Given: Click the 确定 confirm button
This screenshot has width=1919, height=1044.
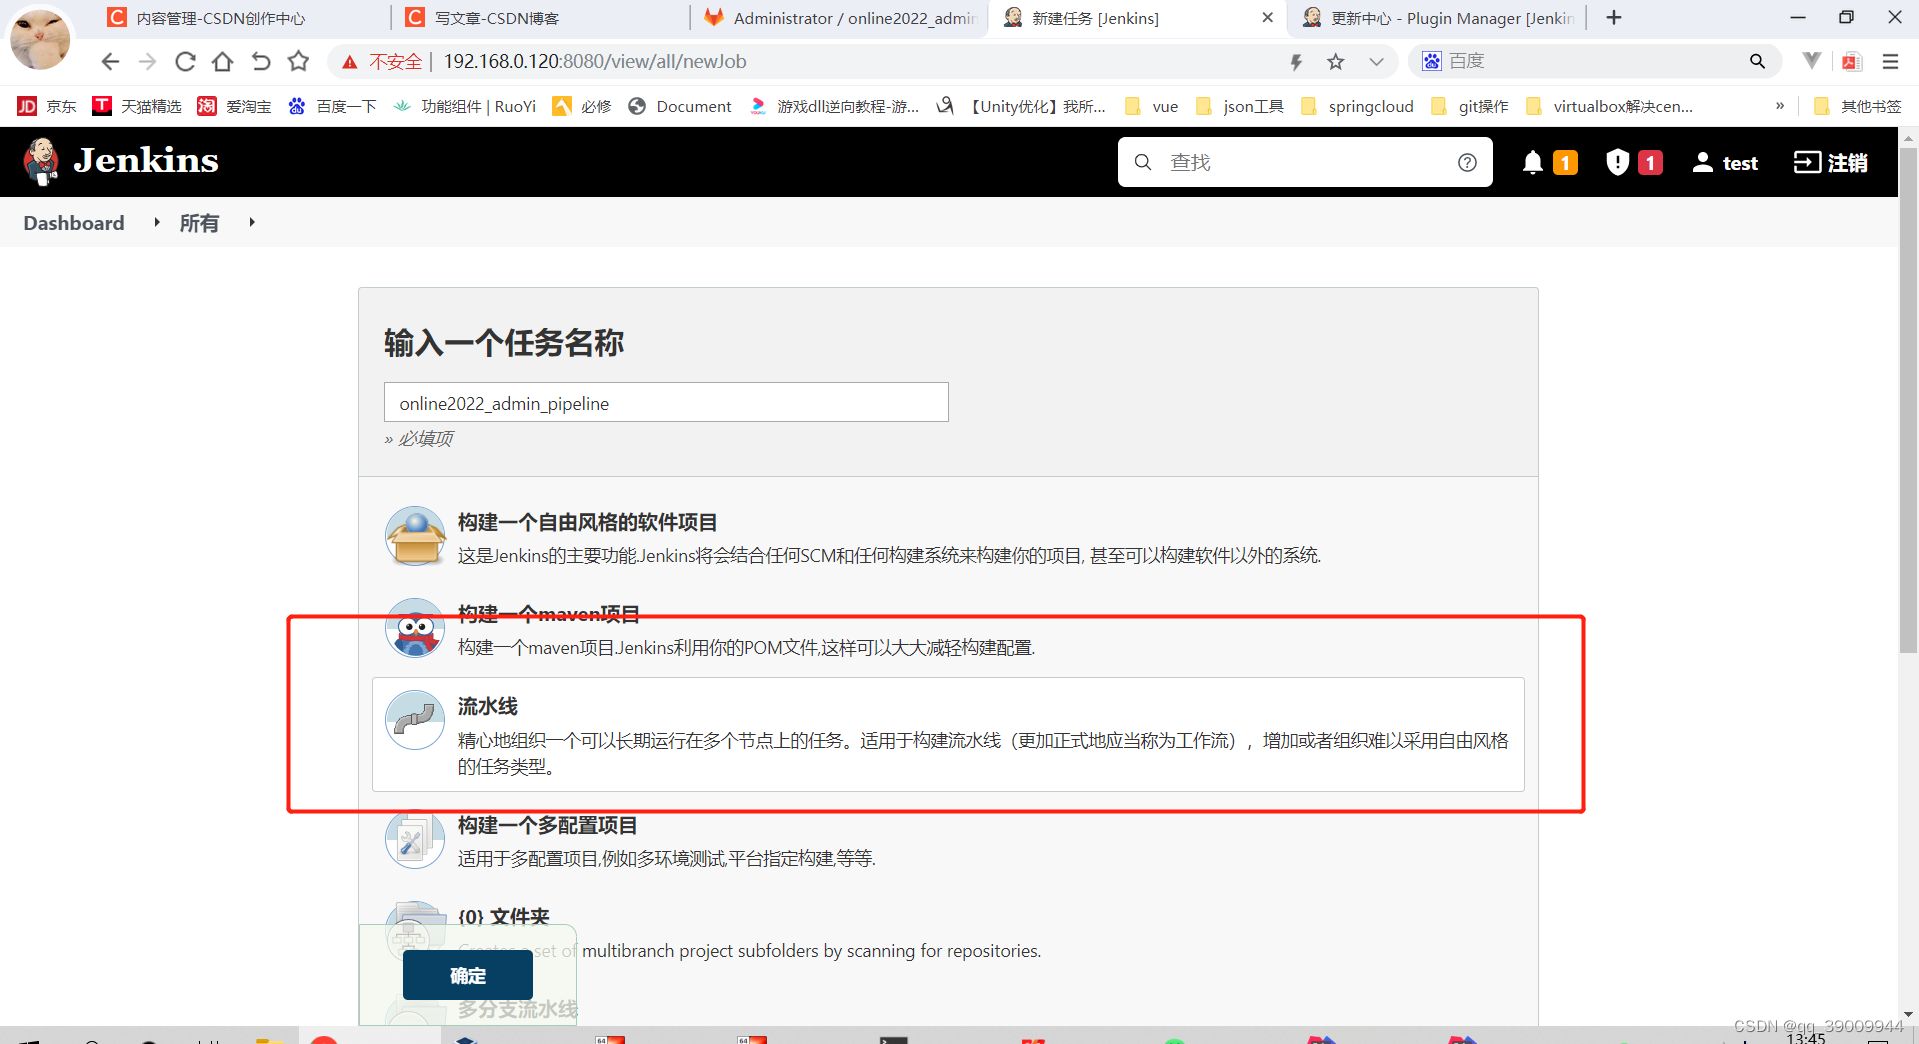Looking at the screenshot, I should (x=468, y=975).
